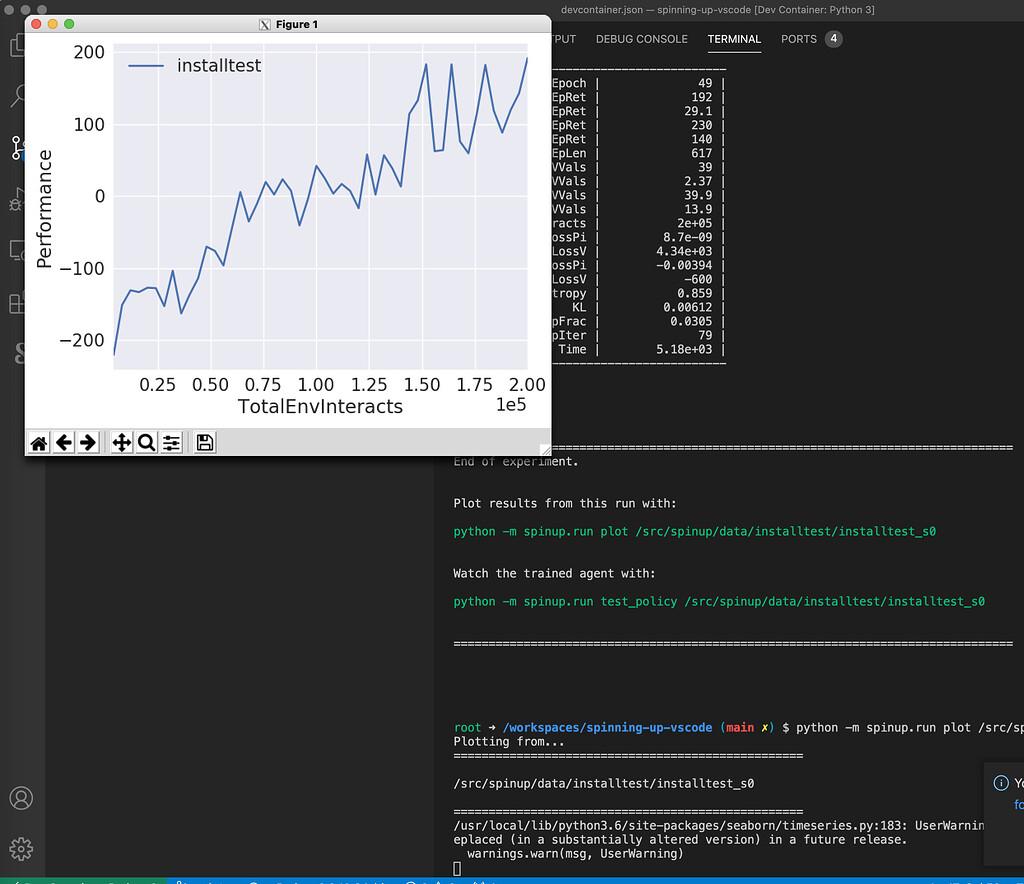This screenshot has height=884, width=1024.
Task: Select the TERMINAL tab
Action: click(734, 39)
